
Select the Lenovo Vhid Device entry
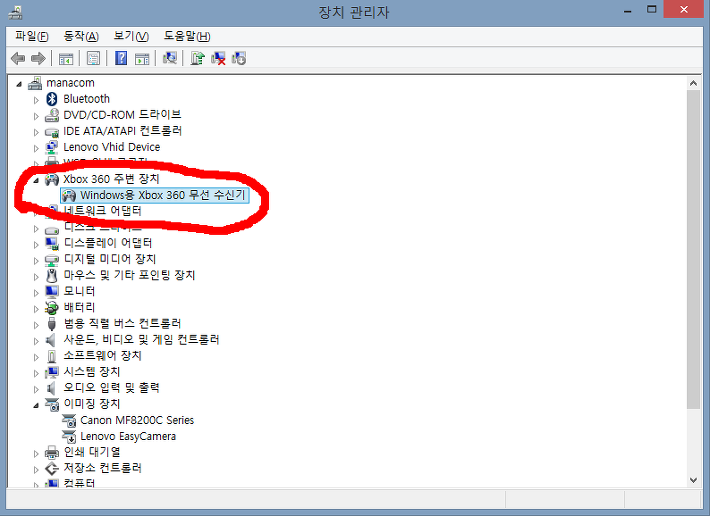click(x=111, y=147)
